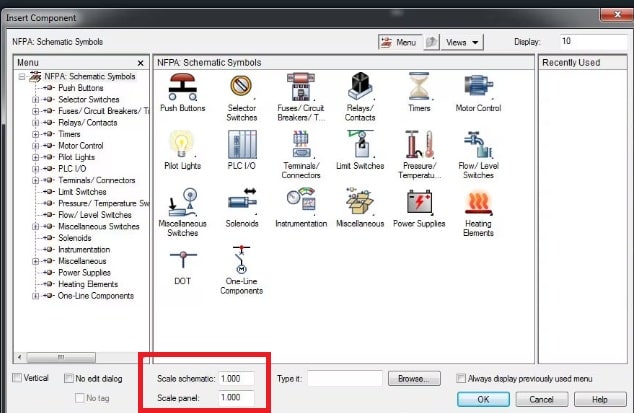
Task: Select Pressure/Temperature Sw in the menu tree
Action: pyautogui.click(x=104, y=203)
